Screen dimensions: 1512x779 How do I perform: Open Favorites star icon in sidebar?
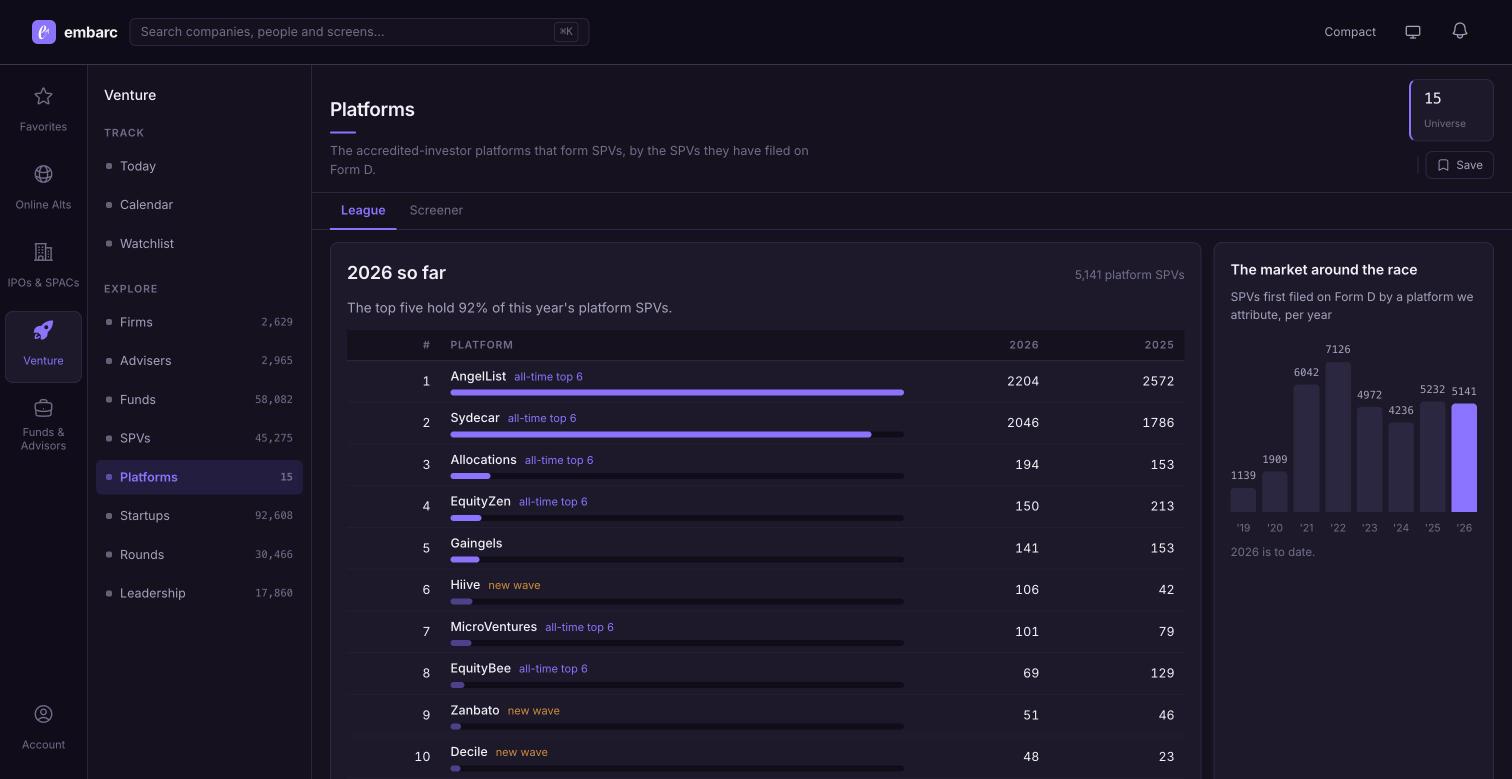click(x=43, y=96)
